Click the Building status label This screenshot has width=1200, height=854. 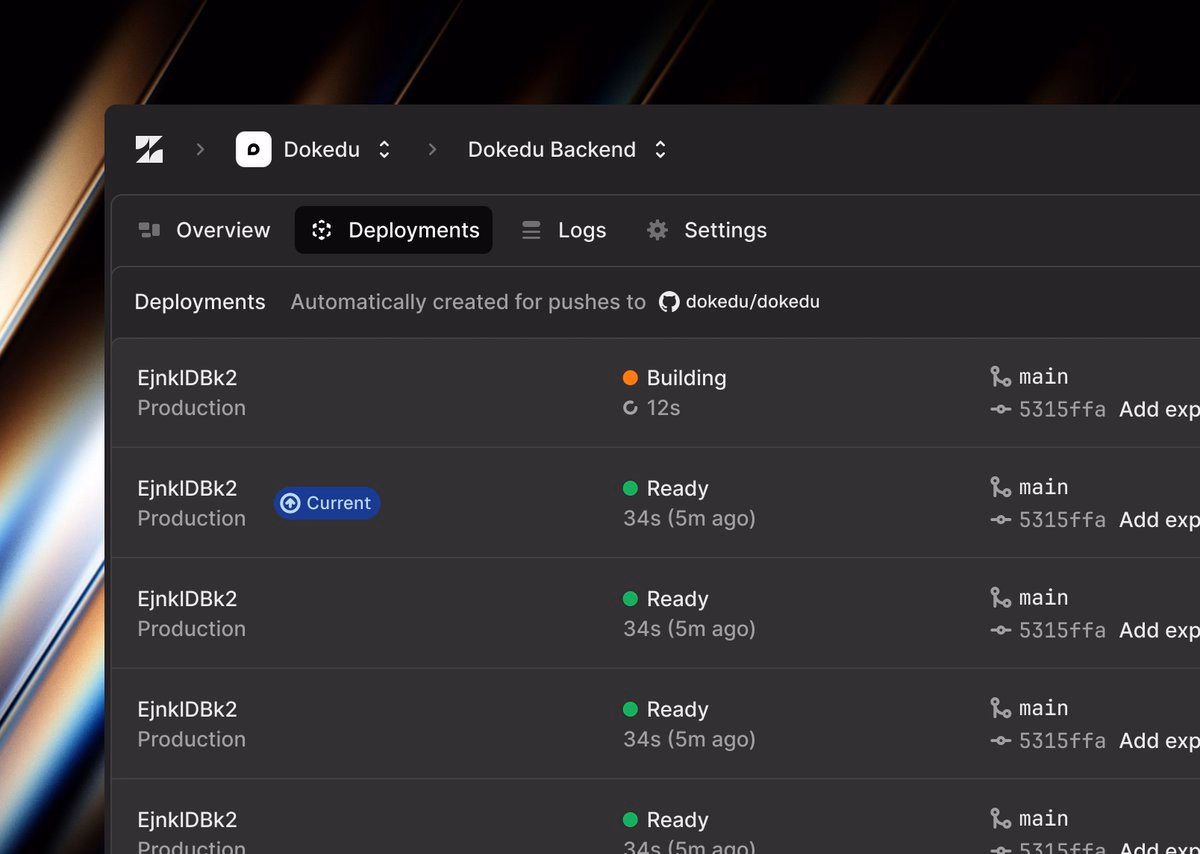point(686,378)
